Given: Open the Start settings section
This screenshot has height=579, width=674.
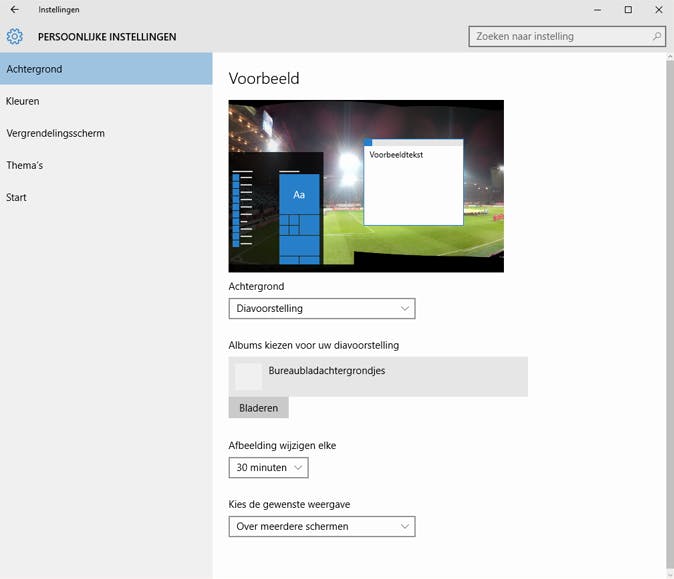Looking at the screenshot, I should tap(106, 197).
